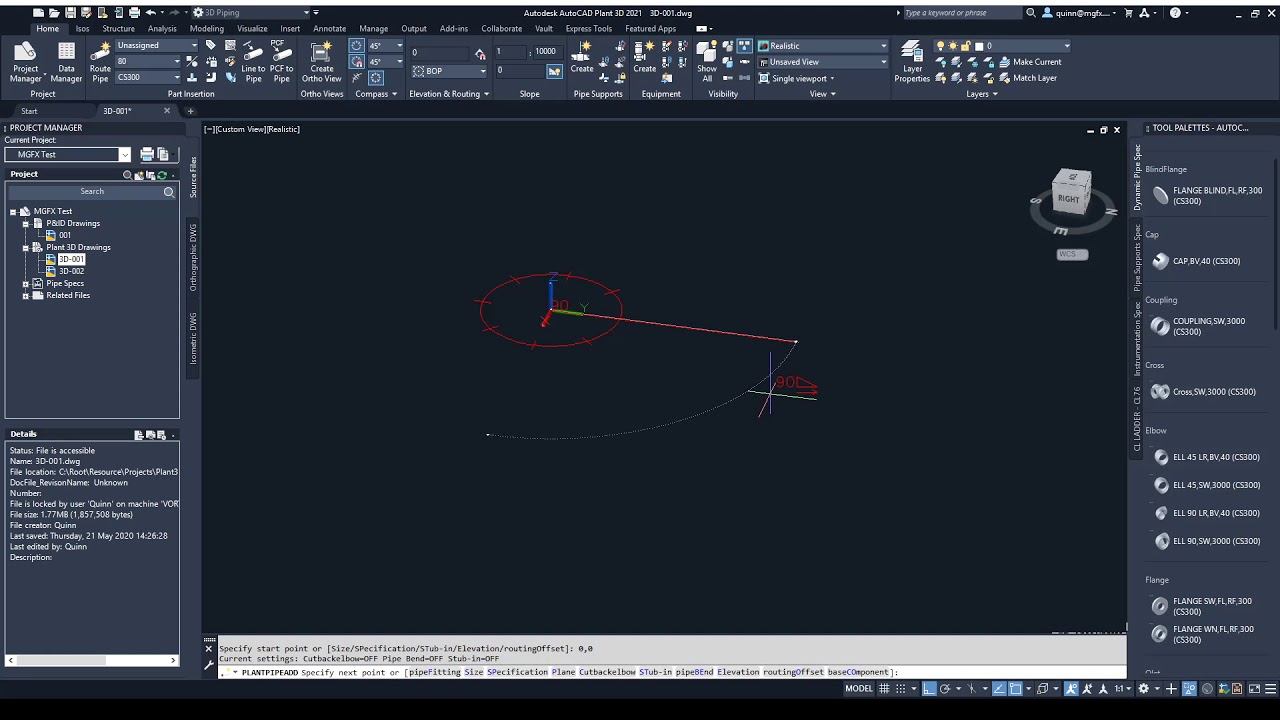Click the Match Layer button
The width and height of the screenshot is (1280, 720).
pos(1026,78)
